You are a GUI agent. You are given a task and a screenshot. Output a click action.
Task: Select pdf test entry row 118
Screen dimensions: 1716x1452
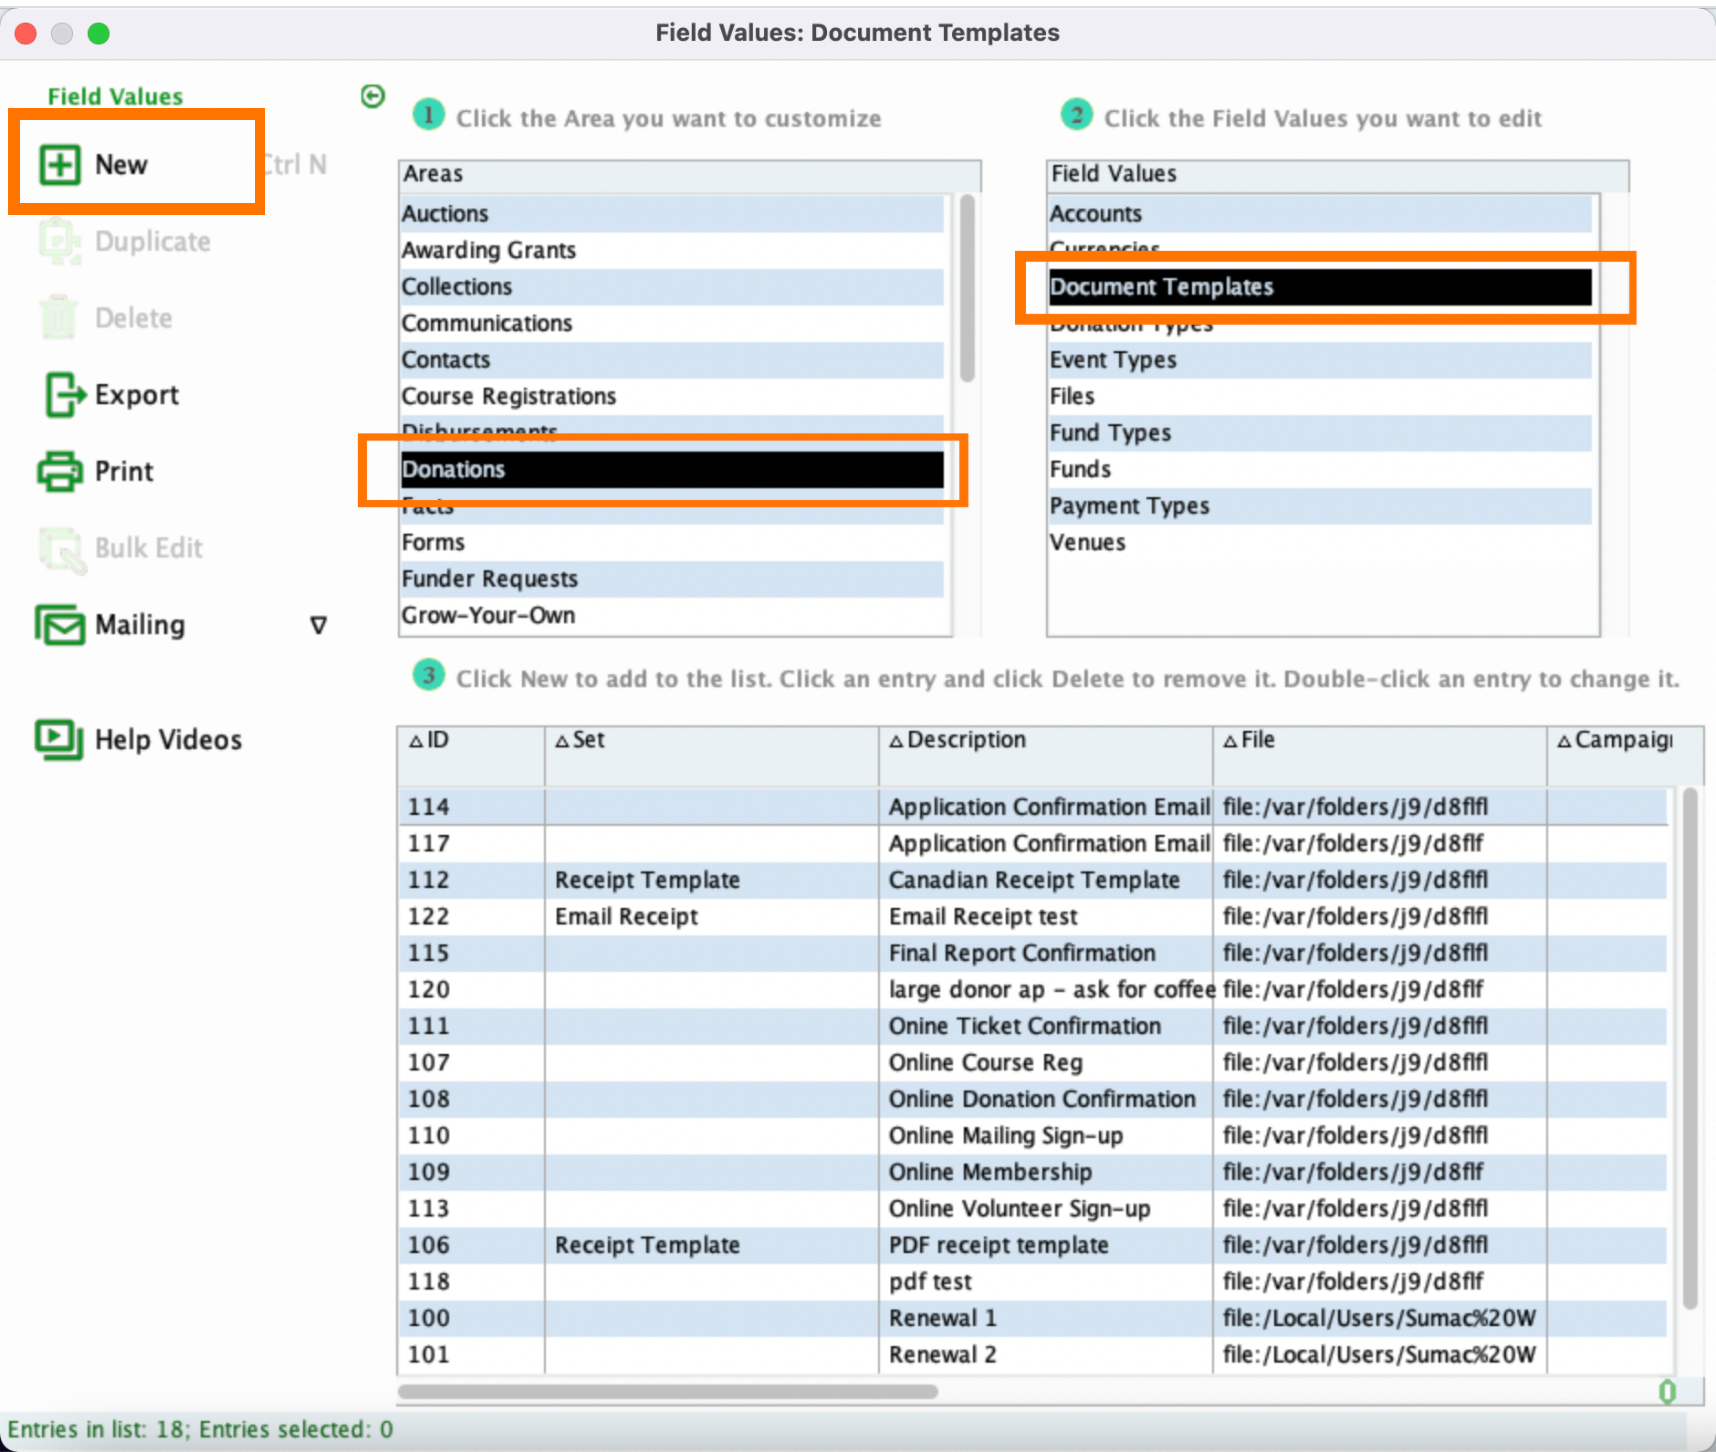point(1032,1282)
